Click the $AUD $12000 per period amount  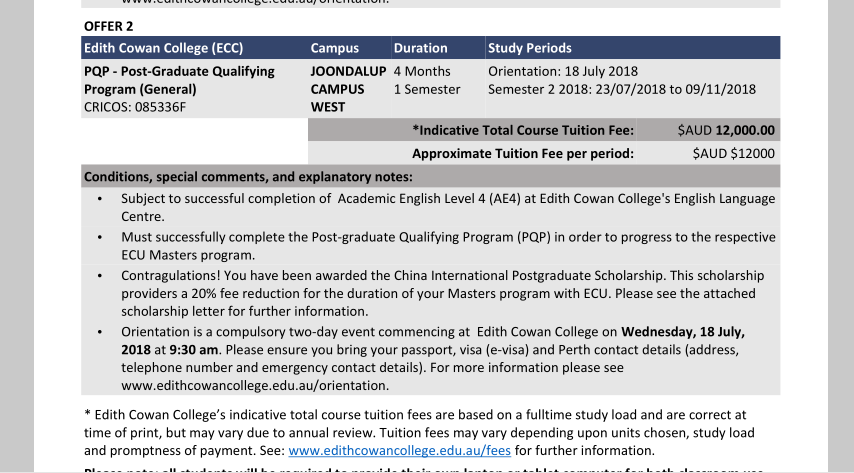(x=734, y=154)
